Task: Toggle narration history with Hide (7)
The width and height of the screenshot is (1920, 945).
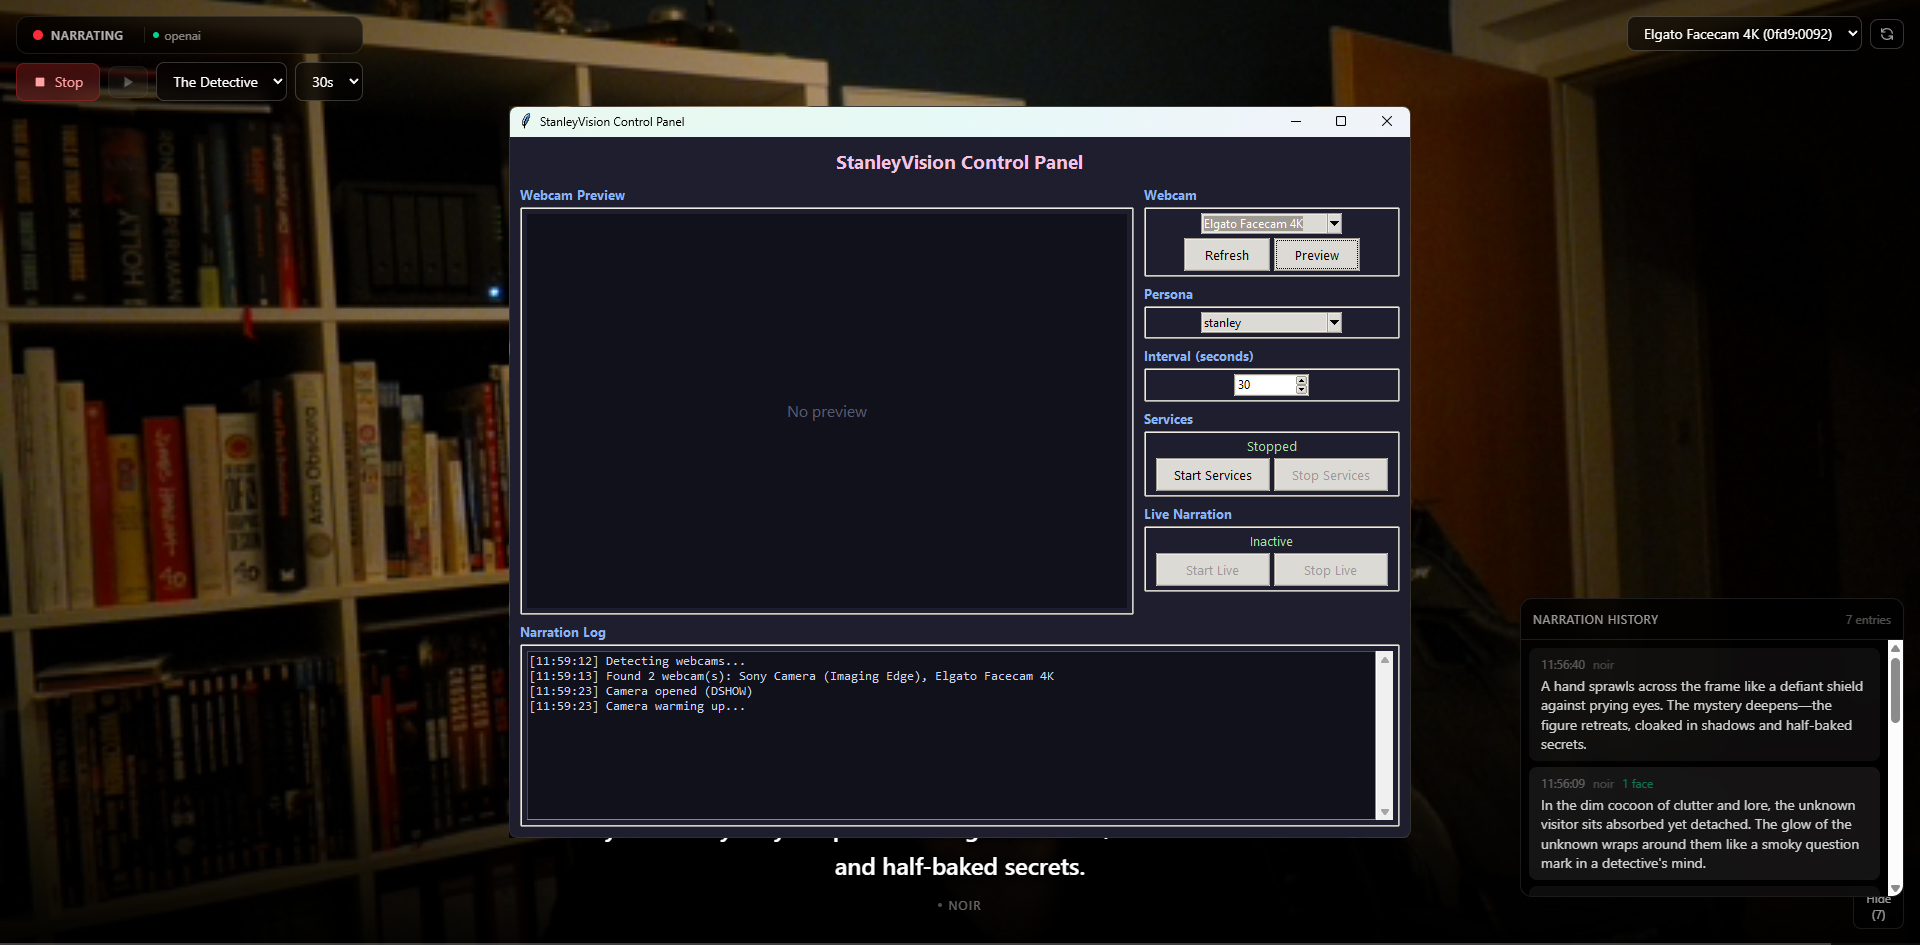Action: pyautogui.click(x=1878, y=908)
